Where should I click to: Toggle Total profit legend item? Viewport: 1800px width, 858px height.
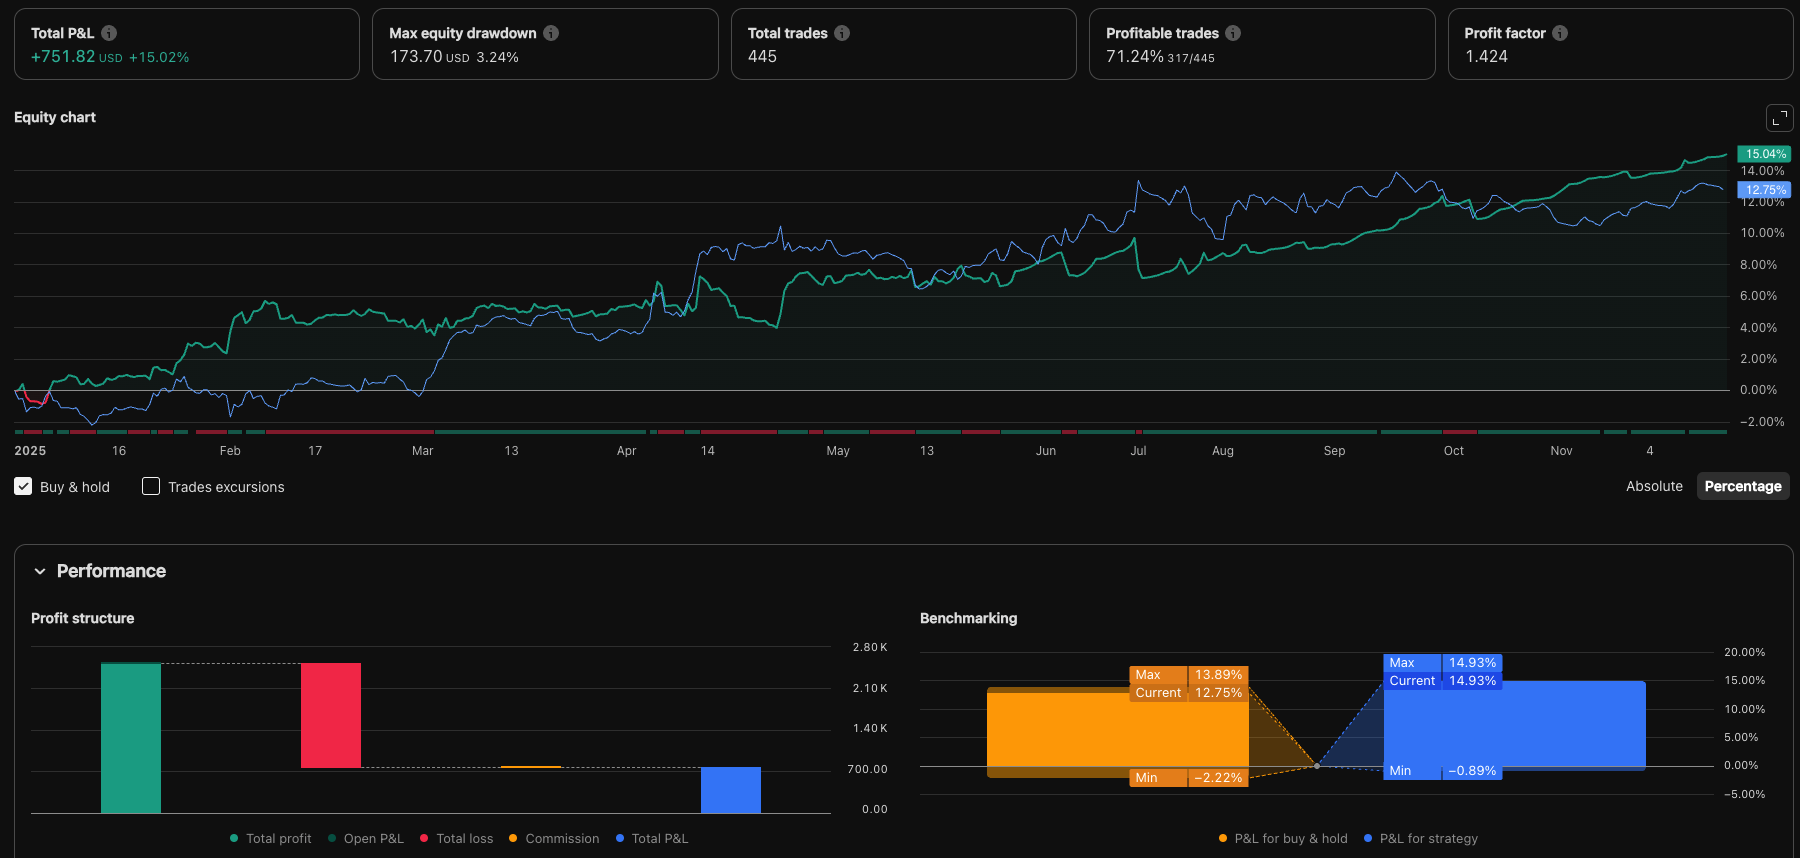pos(271,839)
